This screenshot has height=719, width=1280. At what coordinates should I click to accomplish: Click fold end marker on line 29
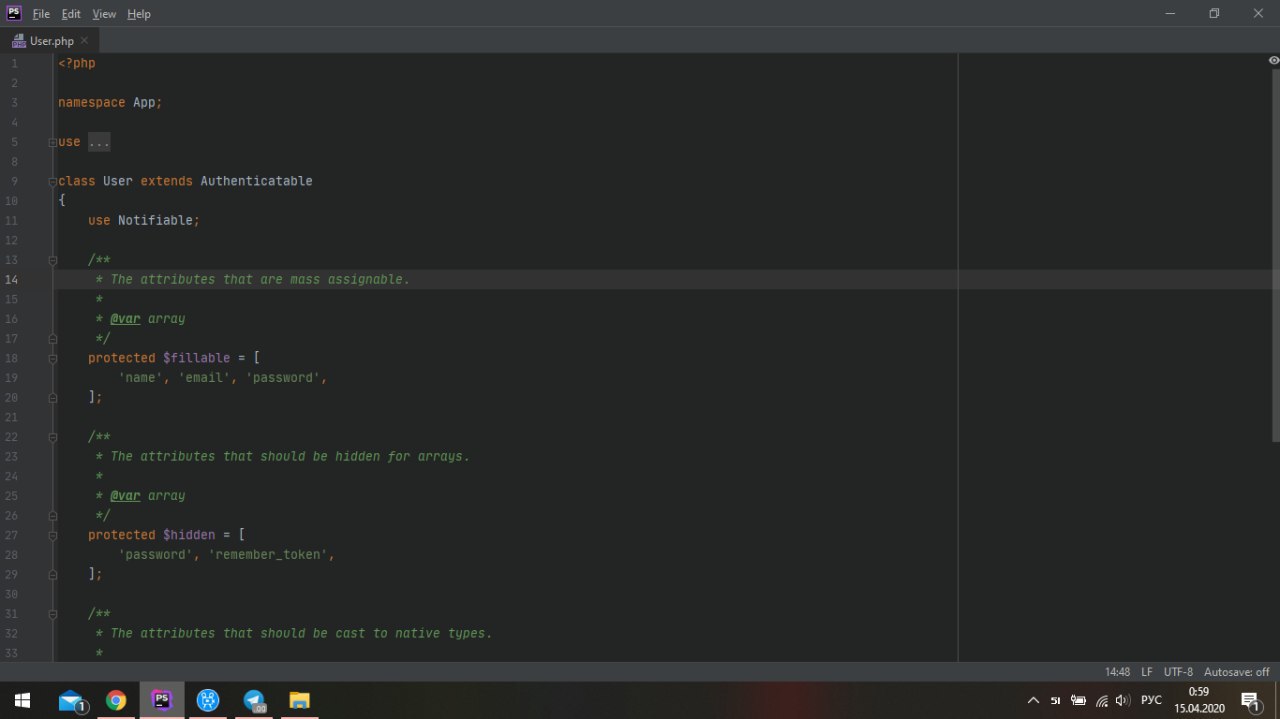pos(52,574)
